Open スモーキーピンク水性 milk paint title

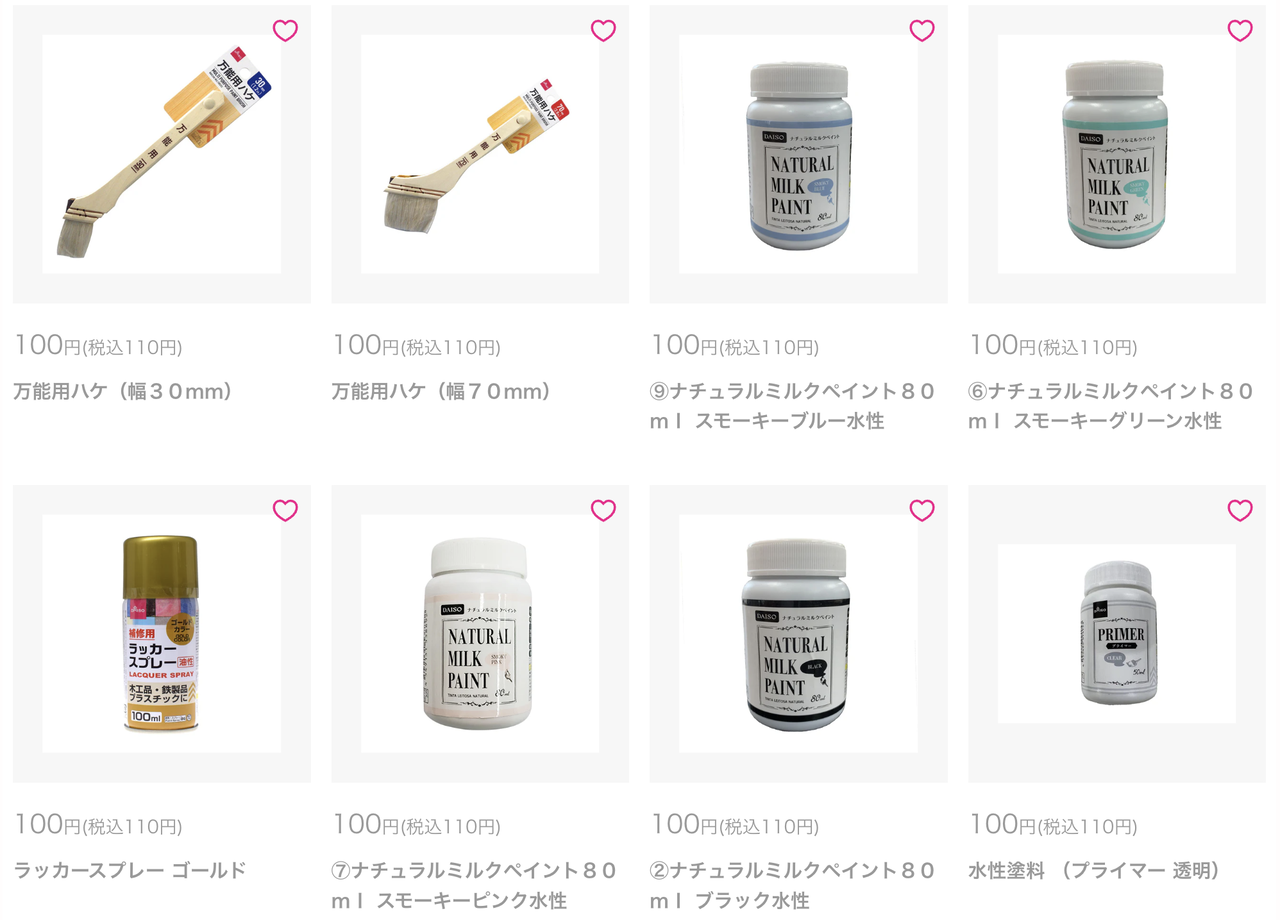click(475, 886)
